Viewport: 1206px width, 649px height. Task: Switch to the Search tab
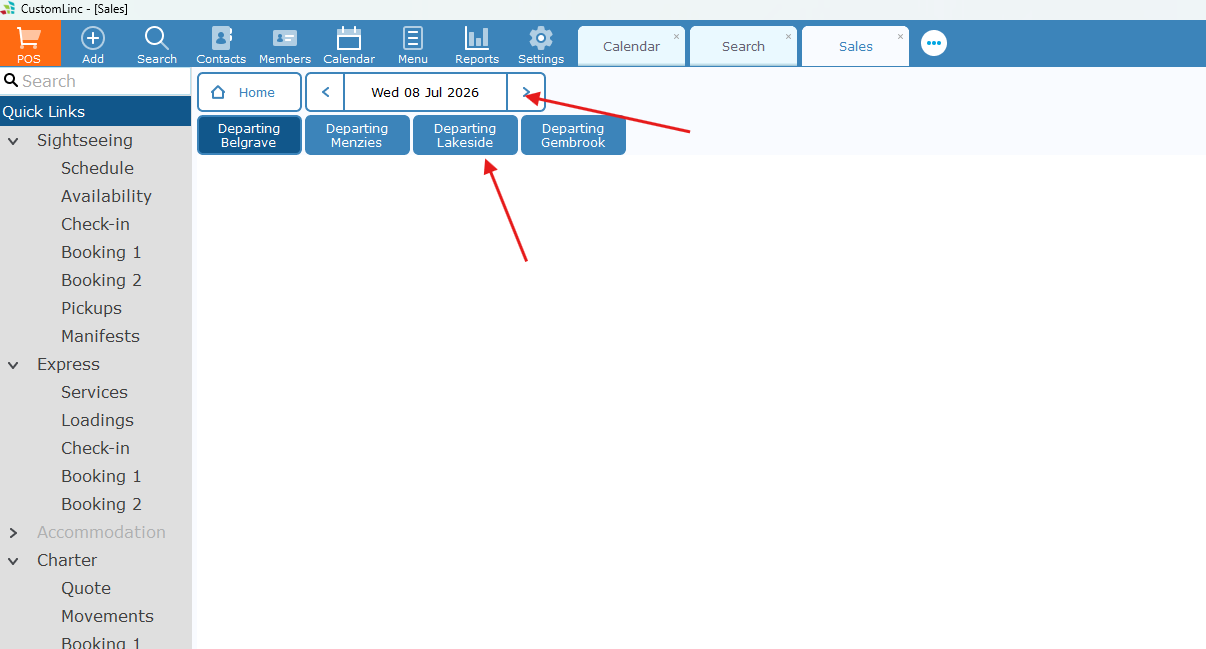click(x=743, y=46)
